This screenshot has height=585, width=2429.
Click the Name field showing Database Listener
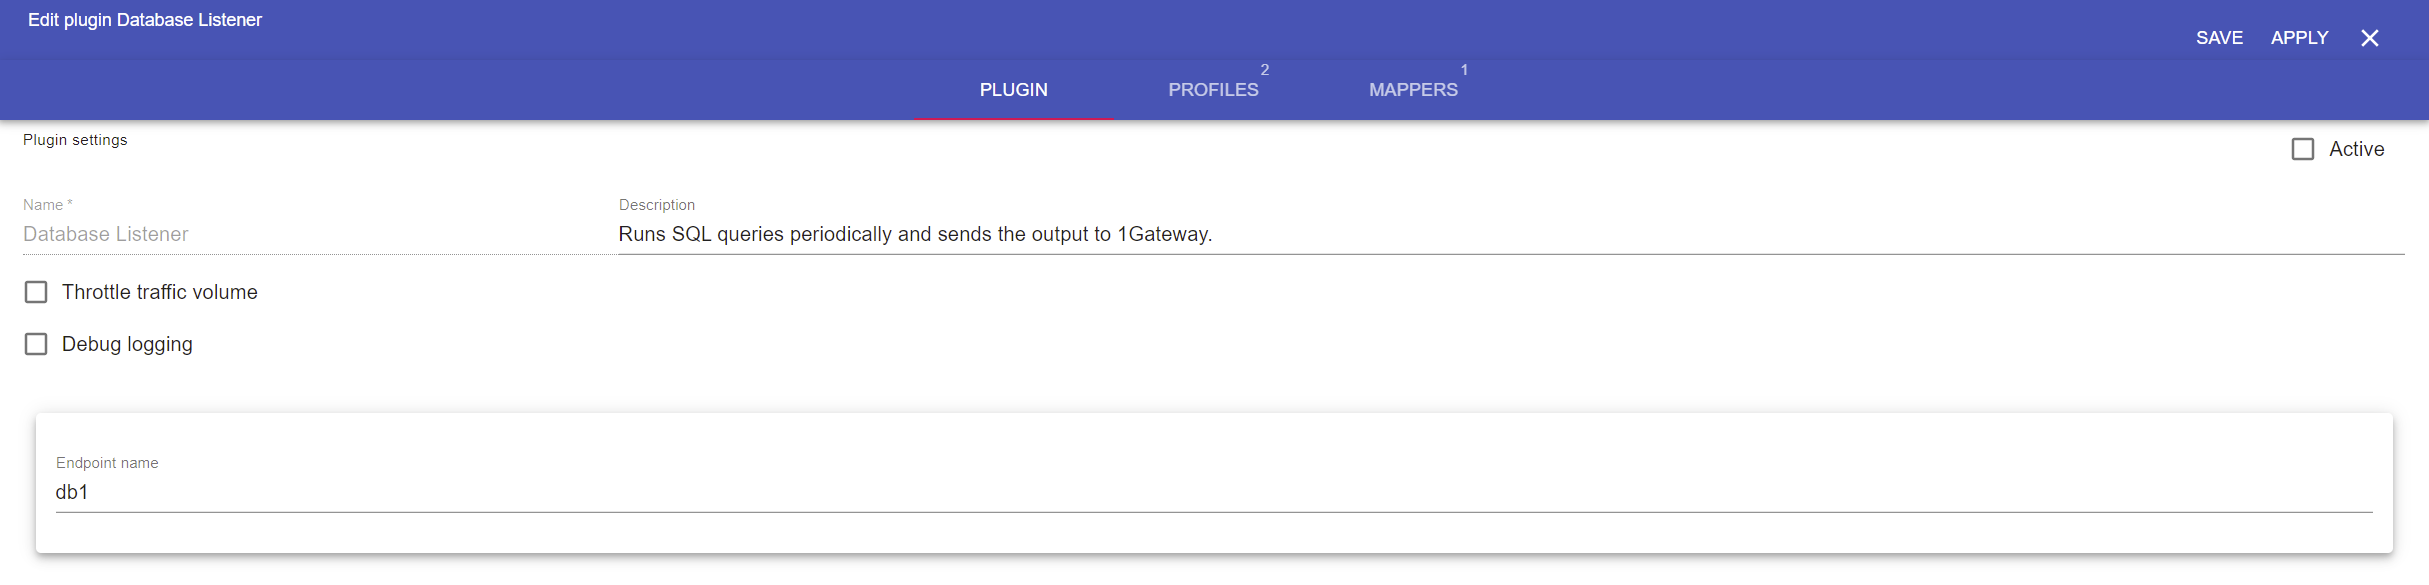coord(300,234)
